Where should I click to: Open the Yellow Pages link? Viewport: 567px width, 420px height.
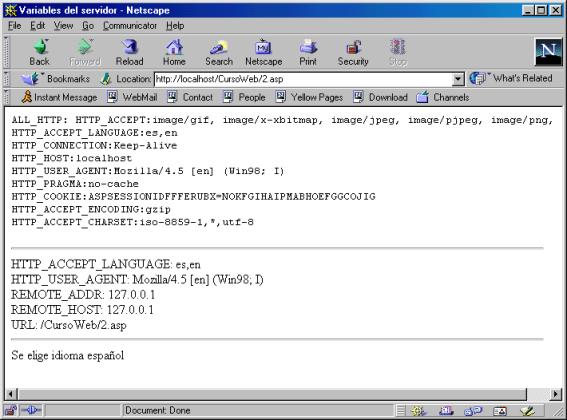pyautogui.click(x=309, y=97)
